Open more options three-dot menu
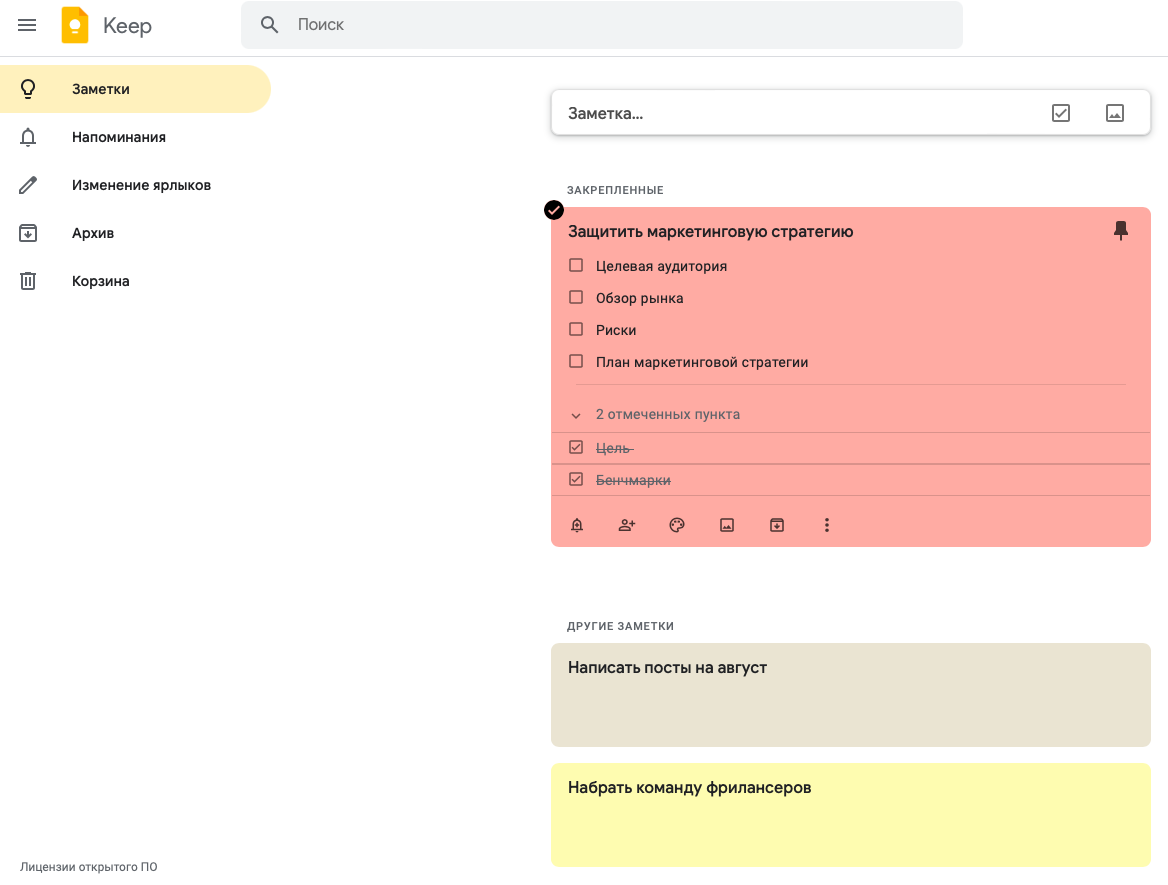The height and width of the screenshot is (885, 1168). (827, 525)
